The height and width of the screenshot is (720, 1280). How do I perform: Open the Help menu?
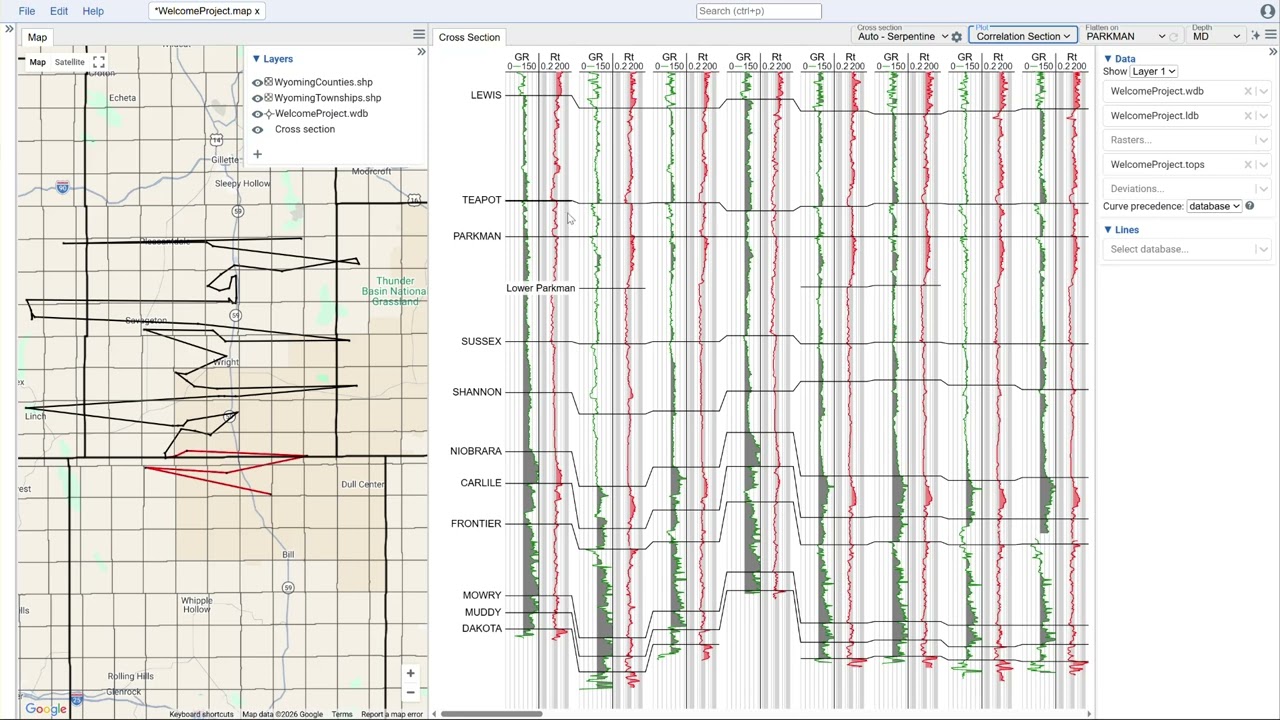pos(93,11)
